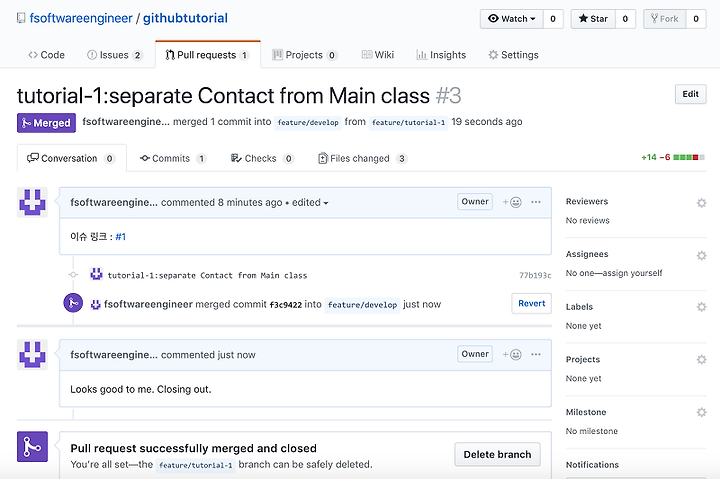This screenshot has height=479, width=720.
Task: Open commit hash 77b193c
Action: [x=535, y=276]
